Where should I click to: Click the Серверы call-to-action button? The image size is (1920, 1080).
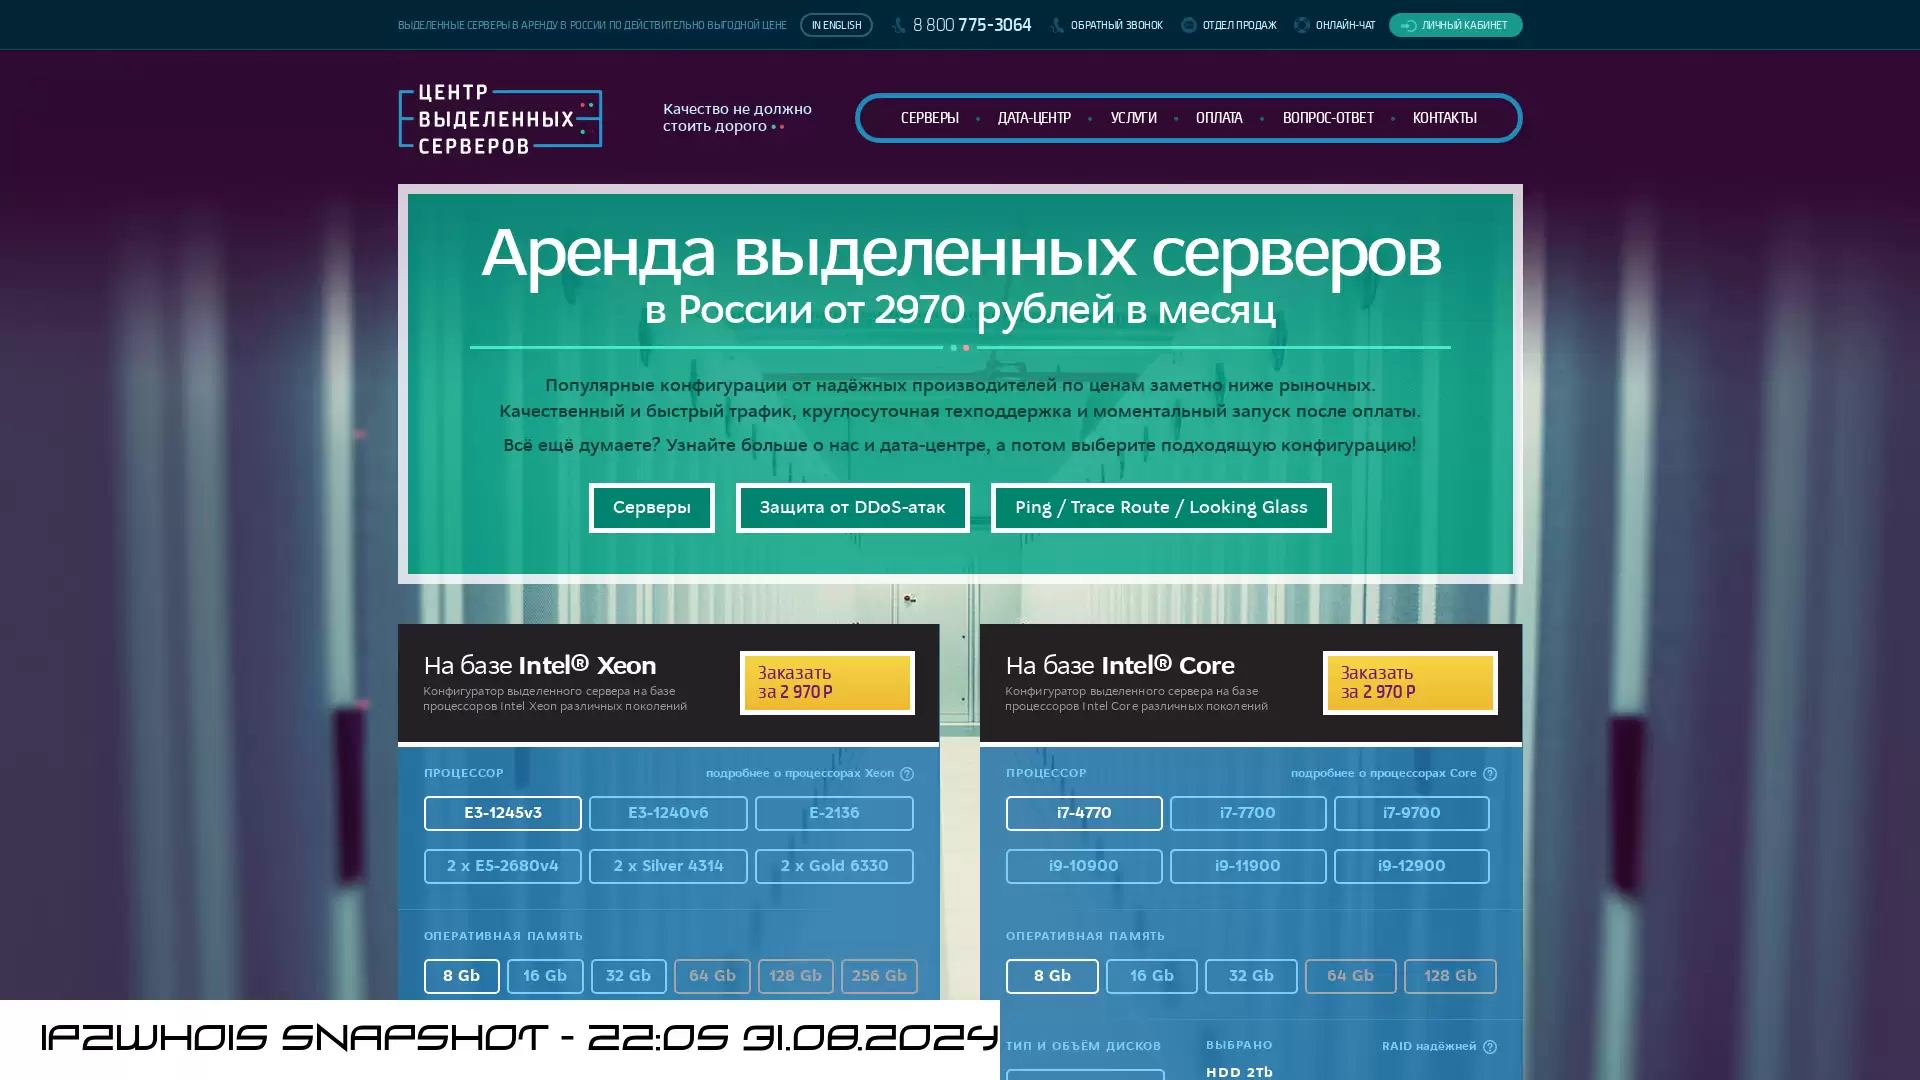click(651, 508)
